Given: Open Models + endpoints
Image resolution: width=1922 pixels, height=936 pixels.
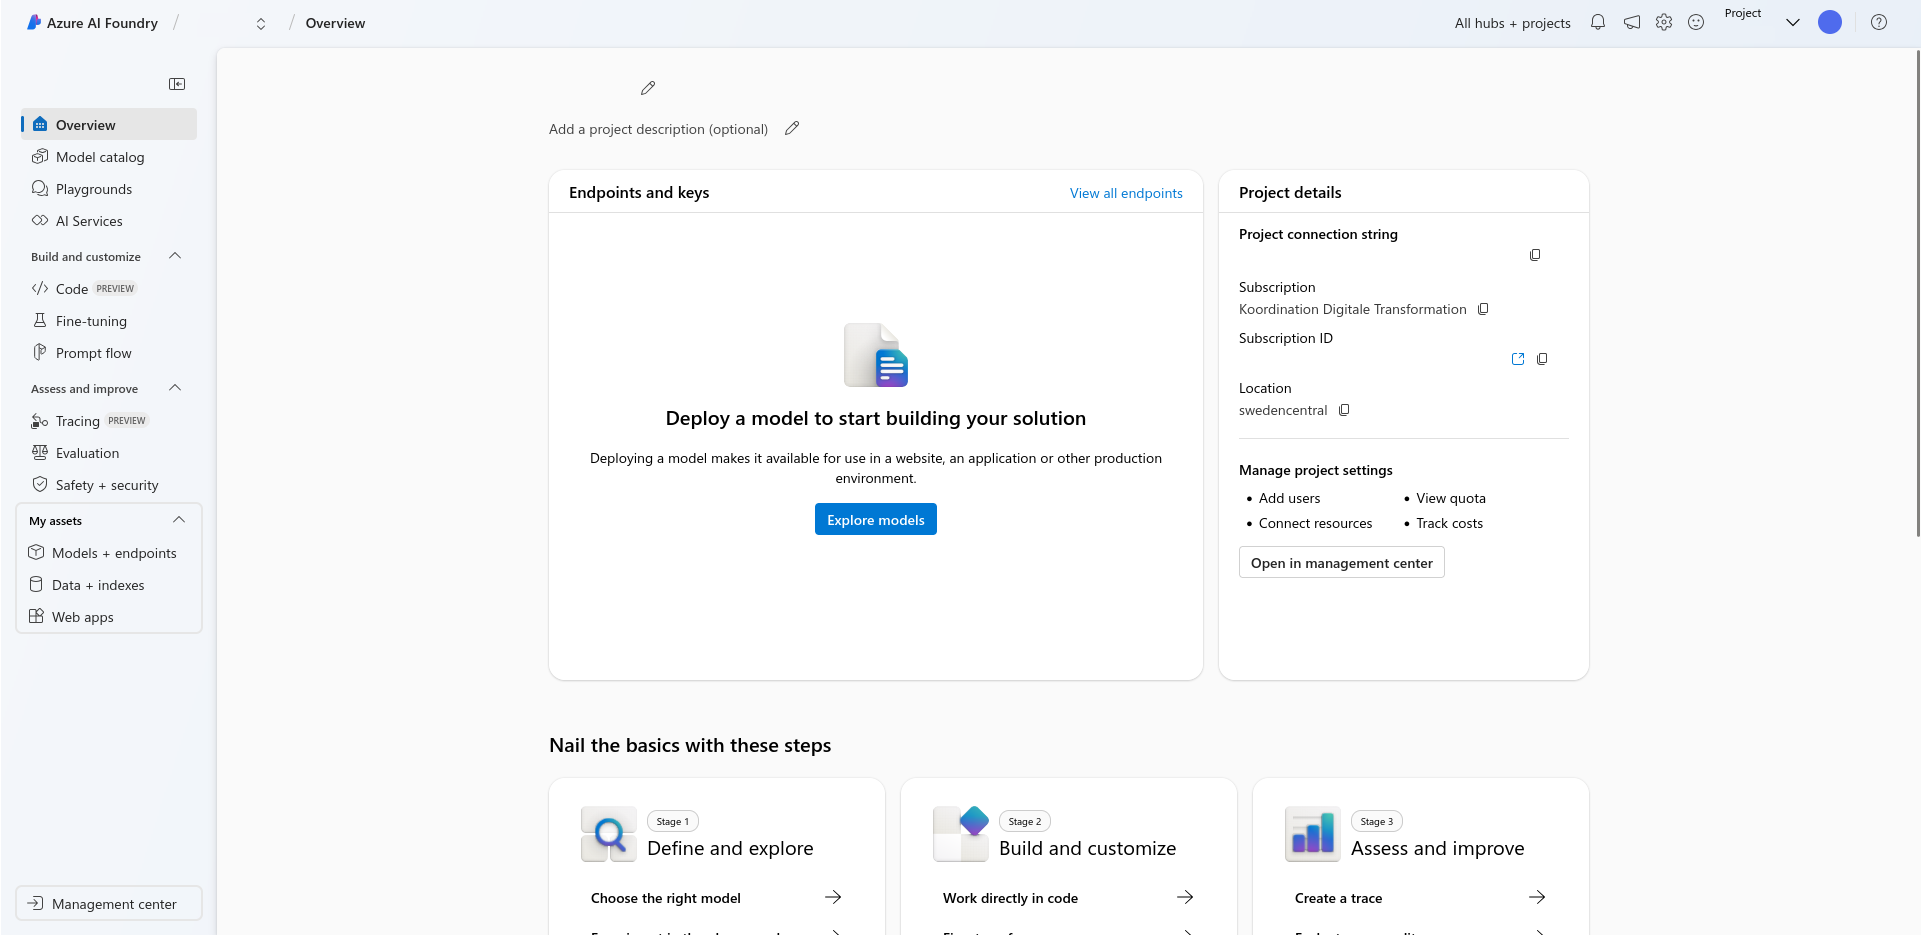Looking at the screenshot, I should (109, 553).
